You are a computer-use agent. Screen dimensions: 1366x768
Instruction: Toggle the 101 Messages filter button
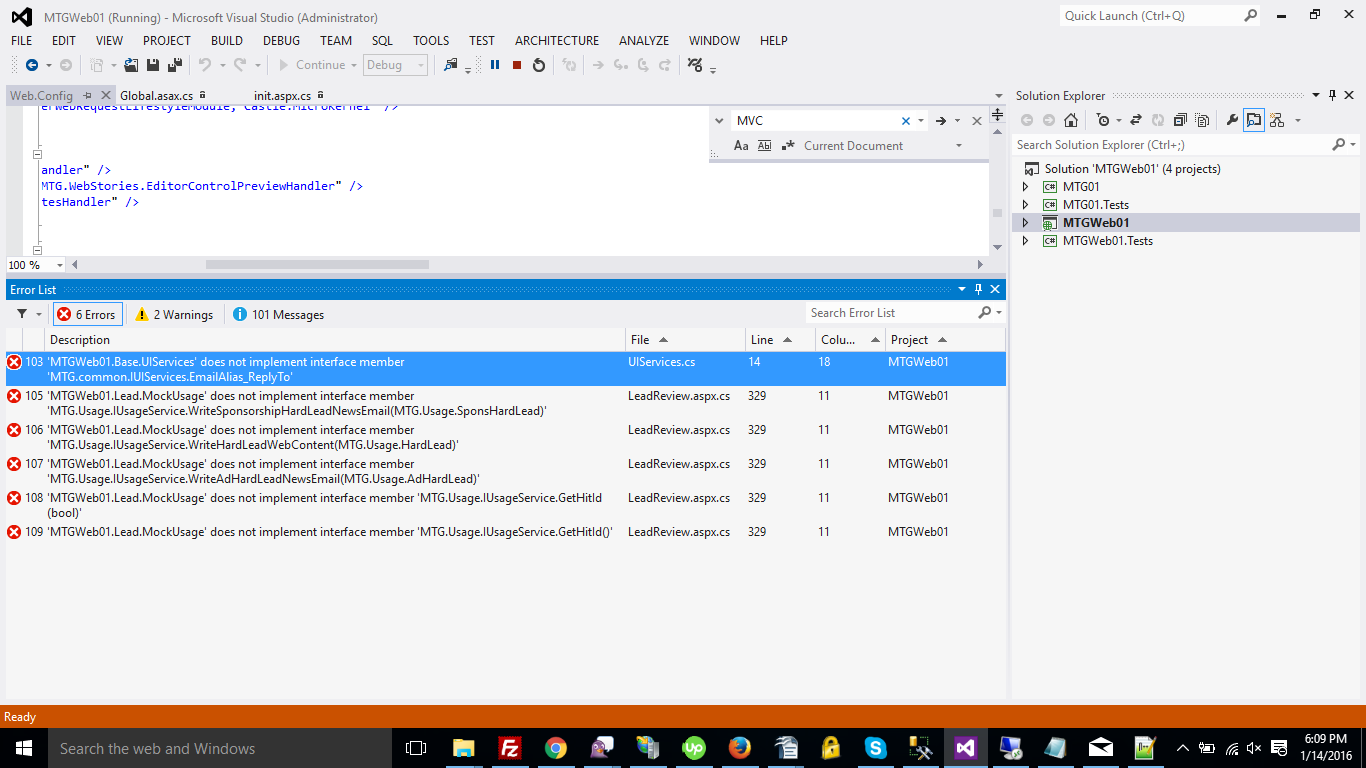tap(278, 314)
